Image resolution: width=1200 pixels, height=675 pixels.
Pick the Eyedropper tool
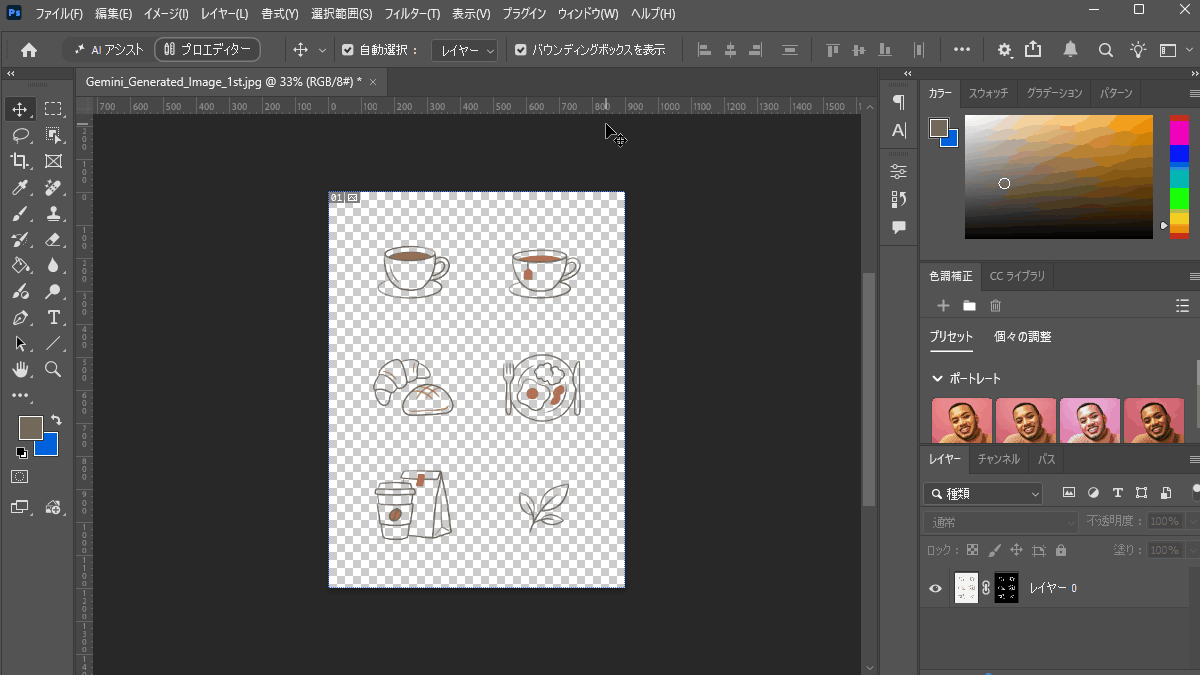pyautogui.click(x=20, y=187)
